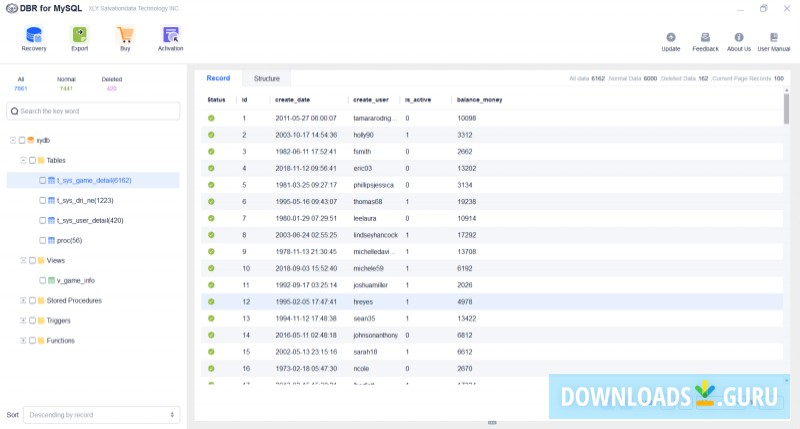The width and height of the screenshot is (800, 429).
Task: Click the green status icon of row 12
Action: (211, 302)
